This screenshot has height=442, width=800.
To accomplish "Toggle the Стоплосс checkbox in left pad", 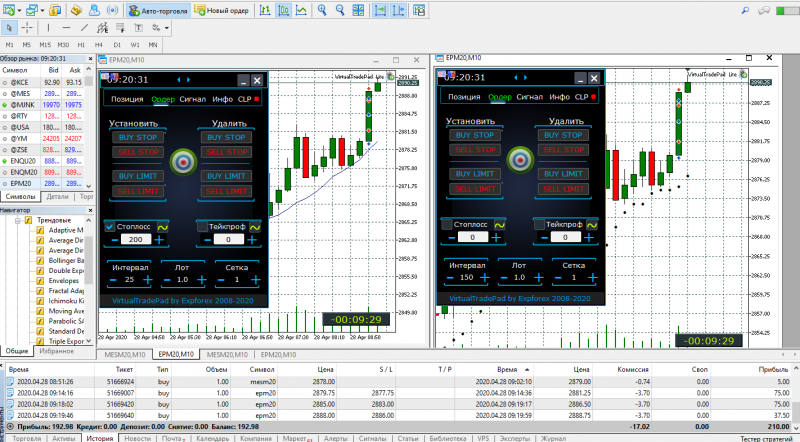I will 110,226.
